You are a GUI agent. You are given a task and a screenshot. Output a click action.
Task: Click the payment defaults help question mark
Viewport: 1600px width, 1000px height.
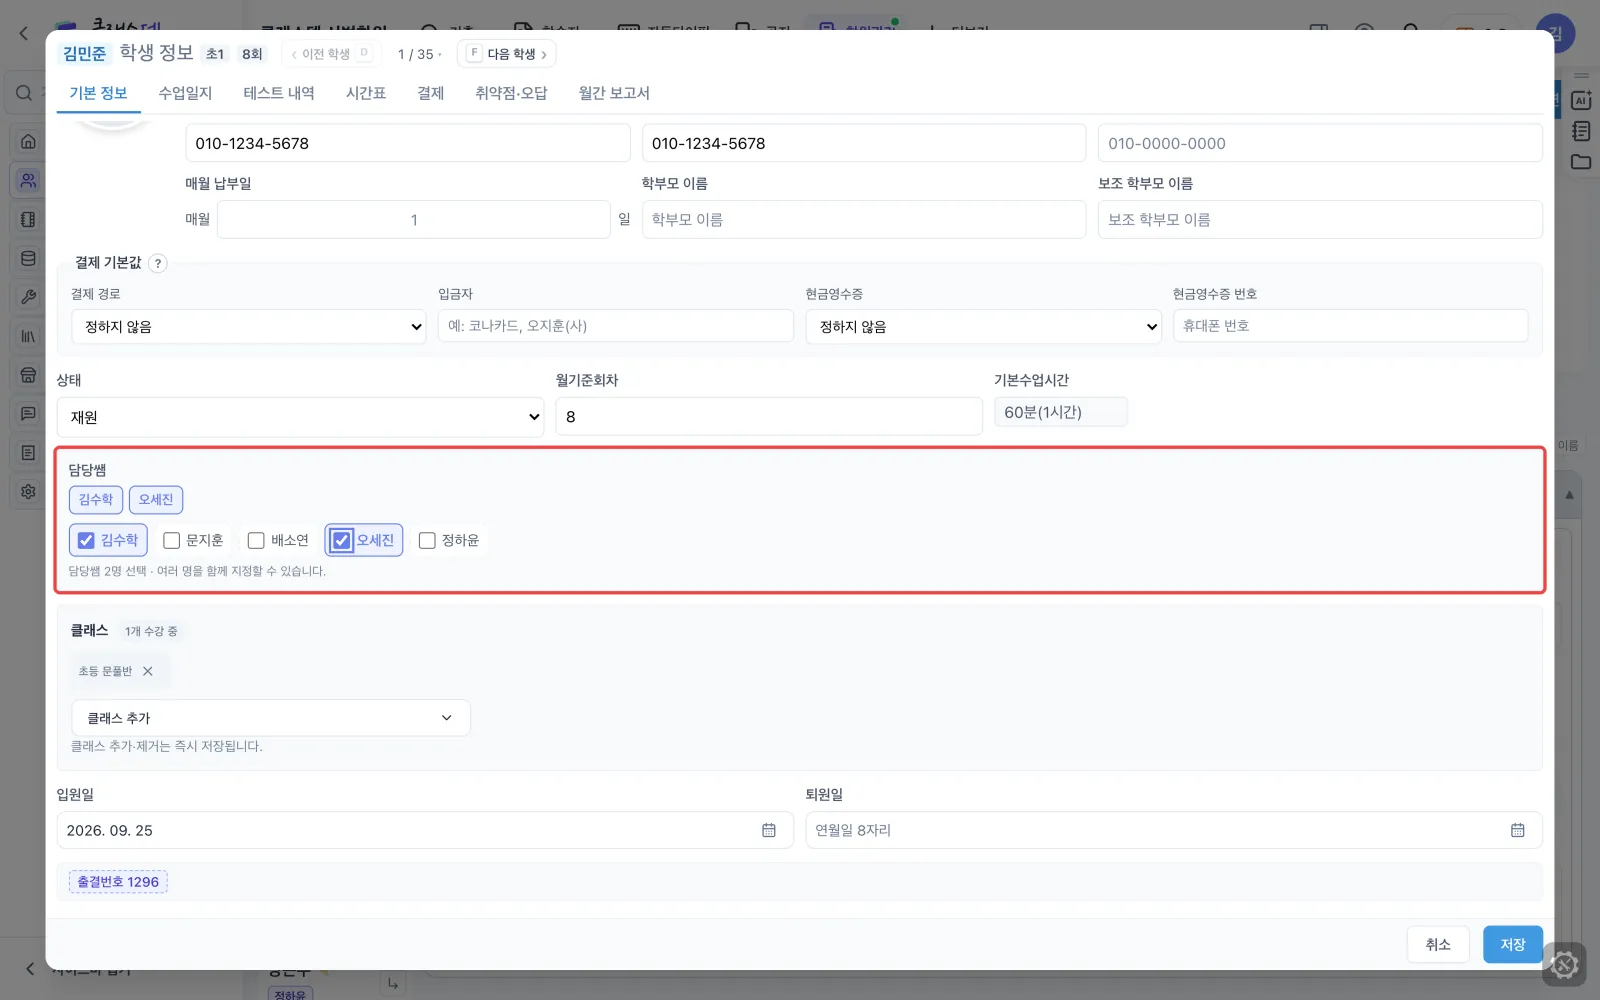(x=158, y=264)
